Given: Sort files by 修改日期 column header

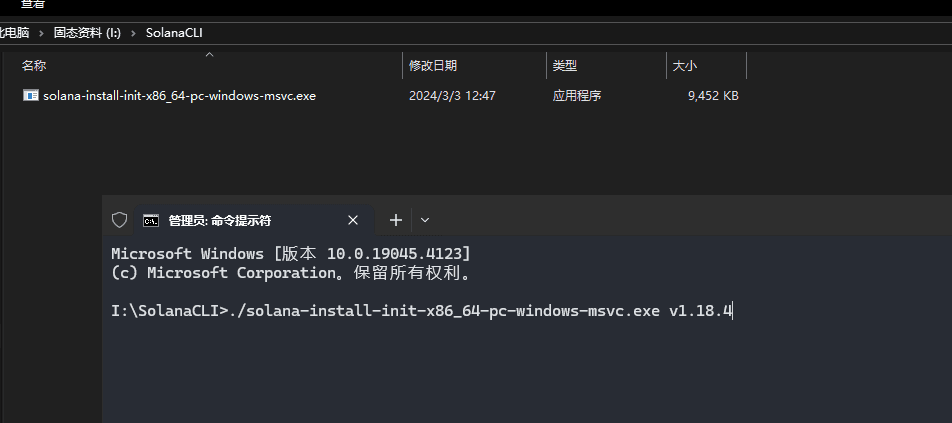Looking at the screenshot, I should pyautogui.click(x=433, y=66).
